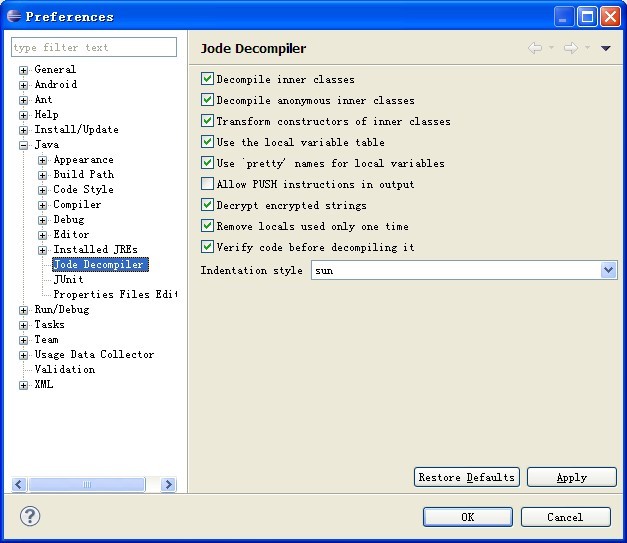
Task: Select Properties Files Editor tree item
Action: (x=115, y=294)
